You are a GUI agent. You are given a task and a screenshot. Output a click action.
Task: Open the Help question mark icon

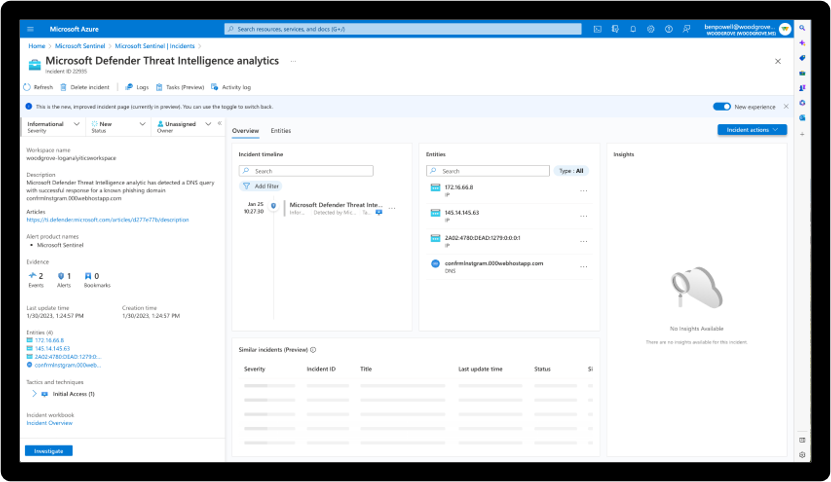pyautogui.click(x=669, y=29)
